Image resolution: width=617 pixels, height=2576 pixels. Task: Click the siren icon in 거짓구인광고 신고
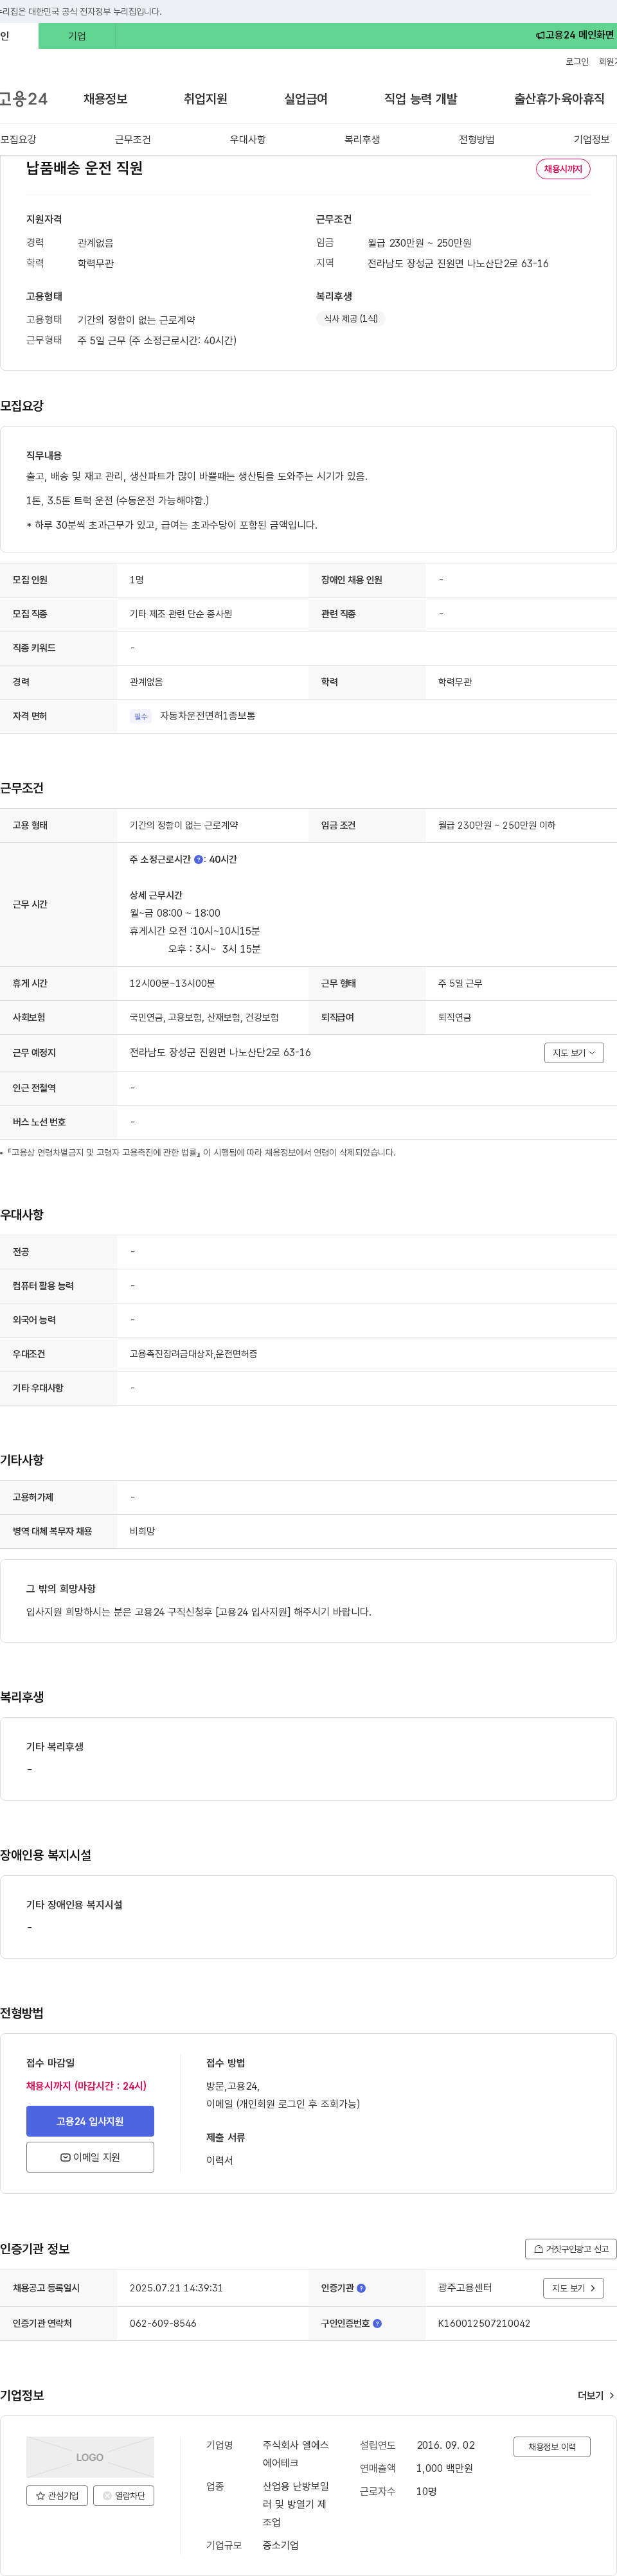point(538,2249)
